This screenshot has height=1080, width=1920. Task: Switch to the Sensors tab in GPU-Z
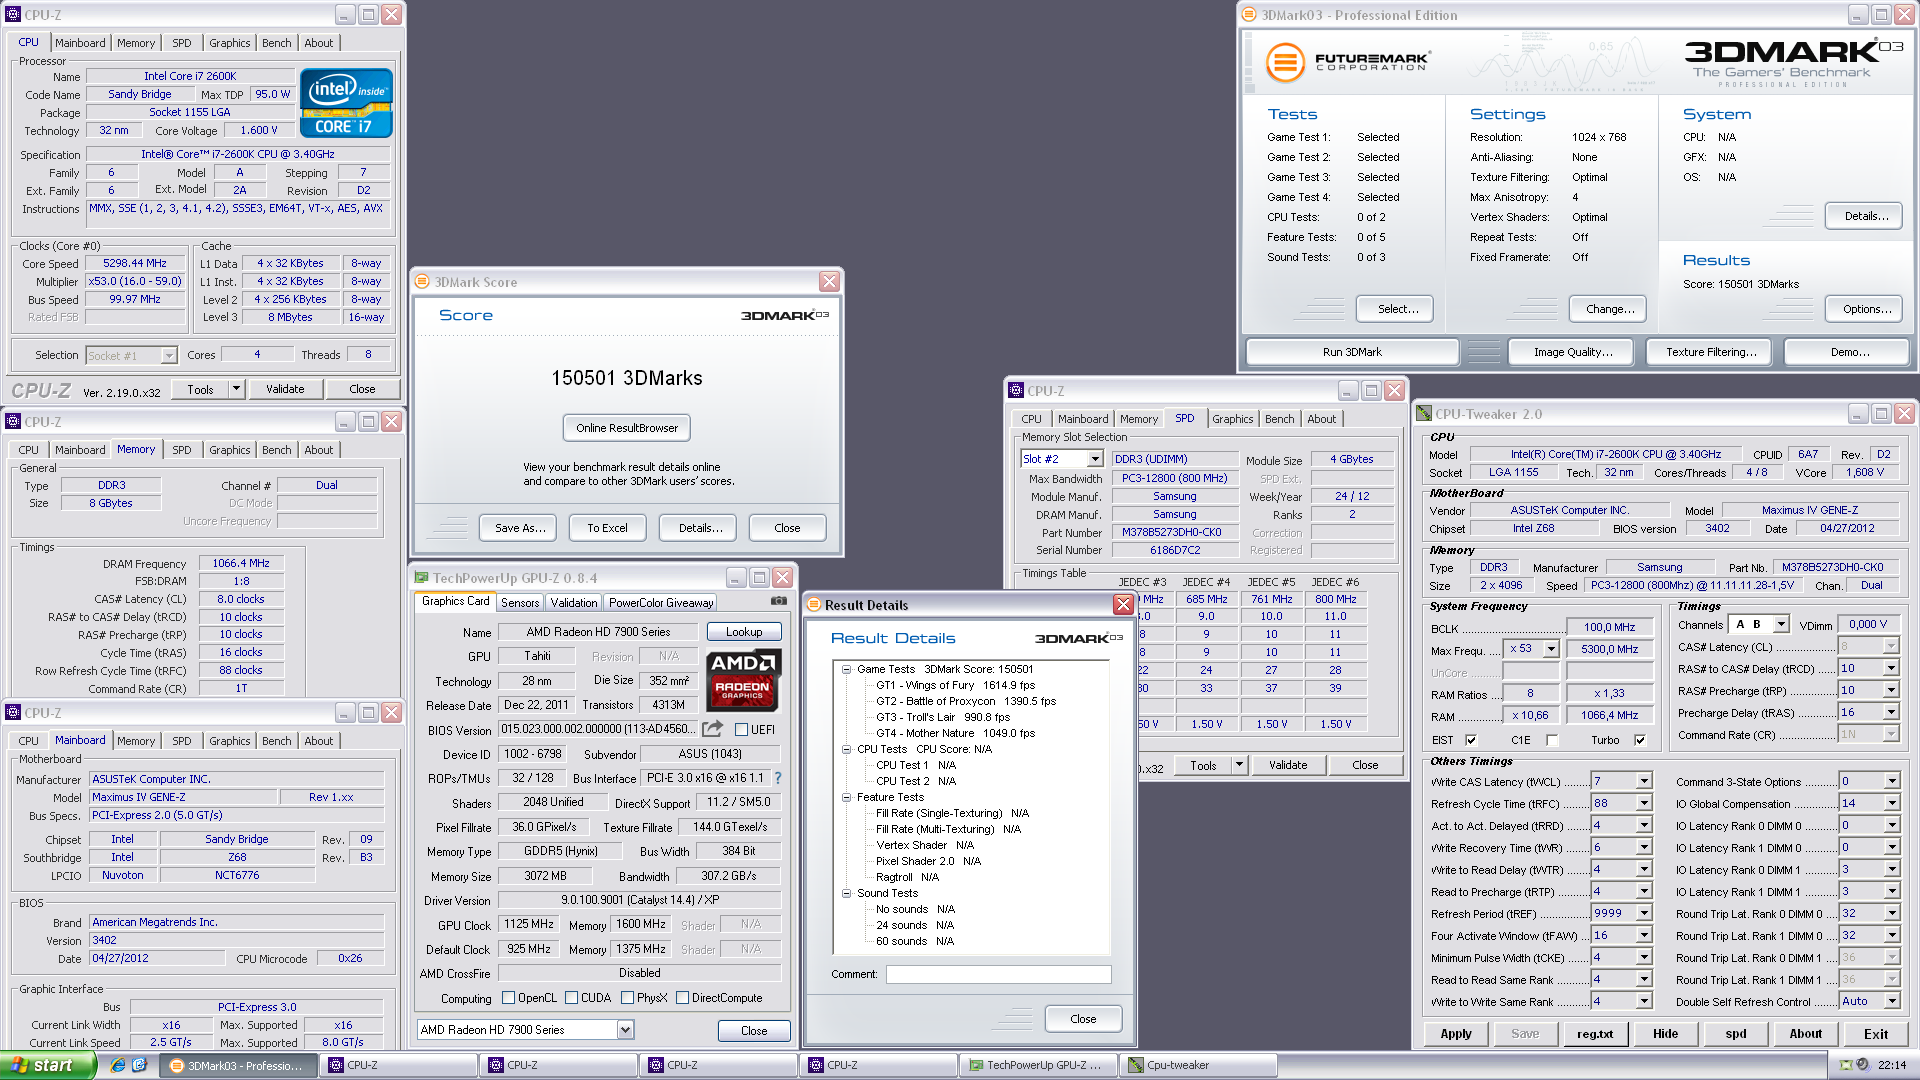click(520, 602)
